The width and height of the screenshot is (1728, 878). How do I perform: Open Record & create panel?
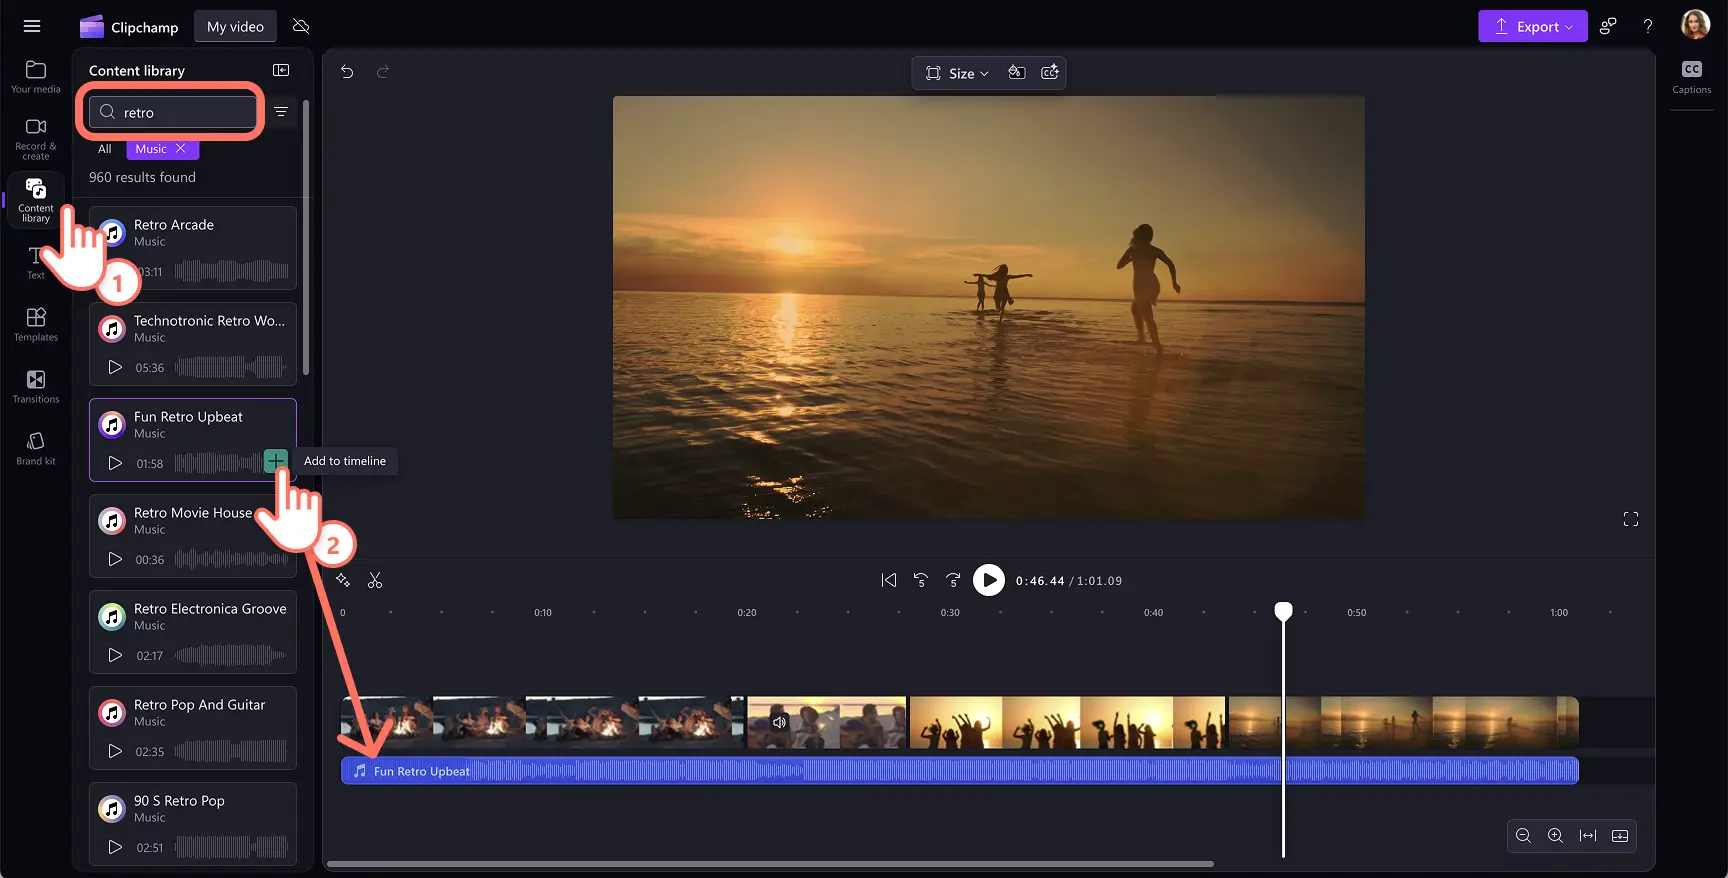[36, 138]
